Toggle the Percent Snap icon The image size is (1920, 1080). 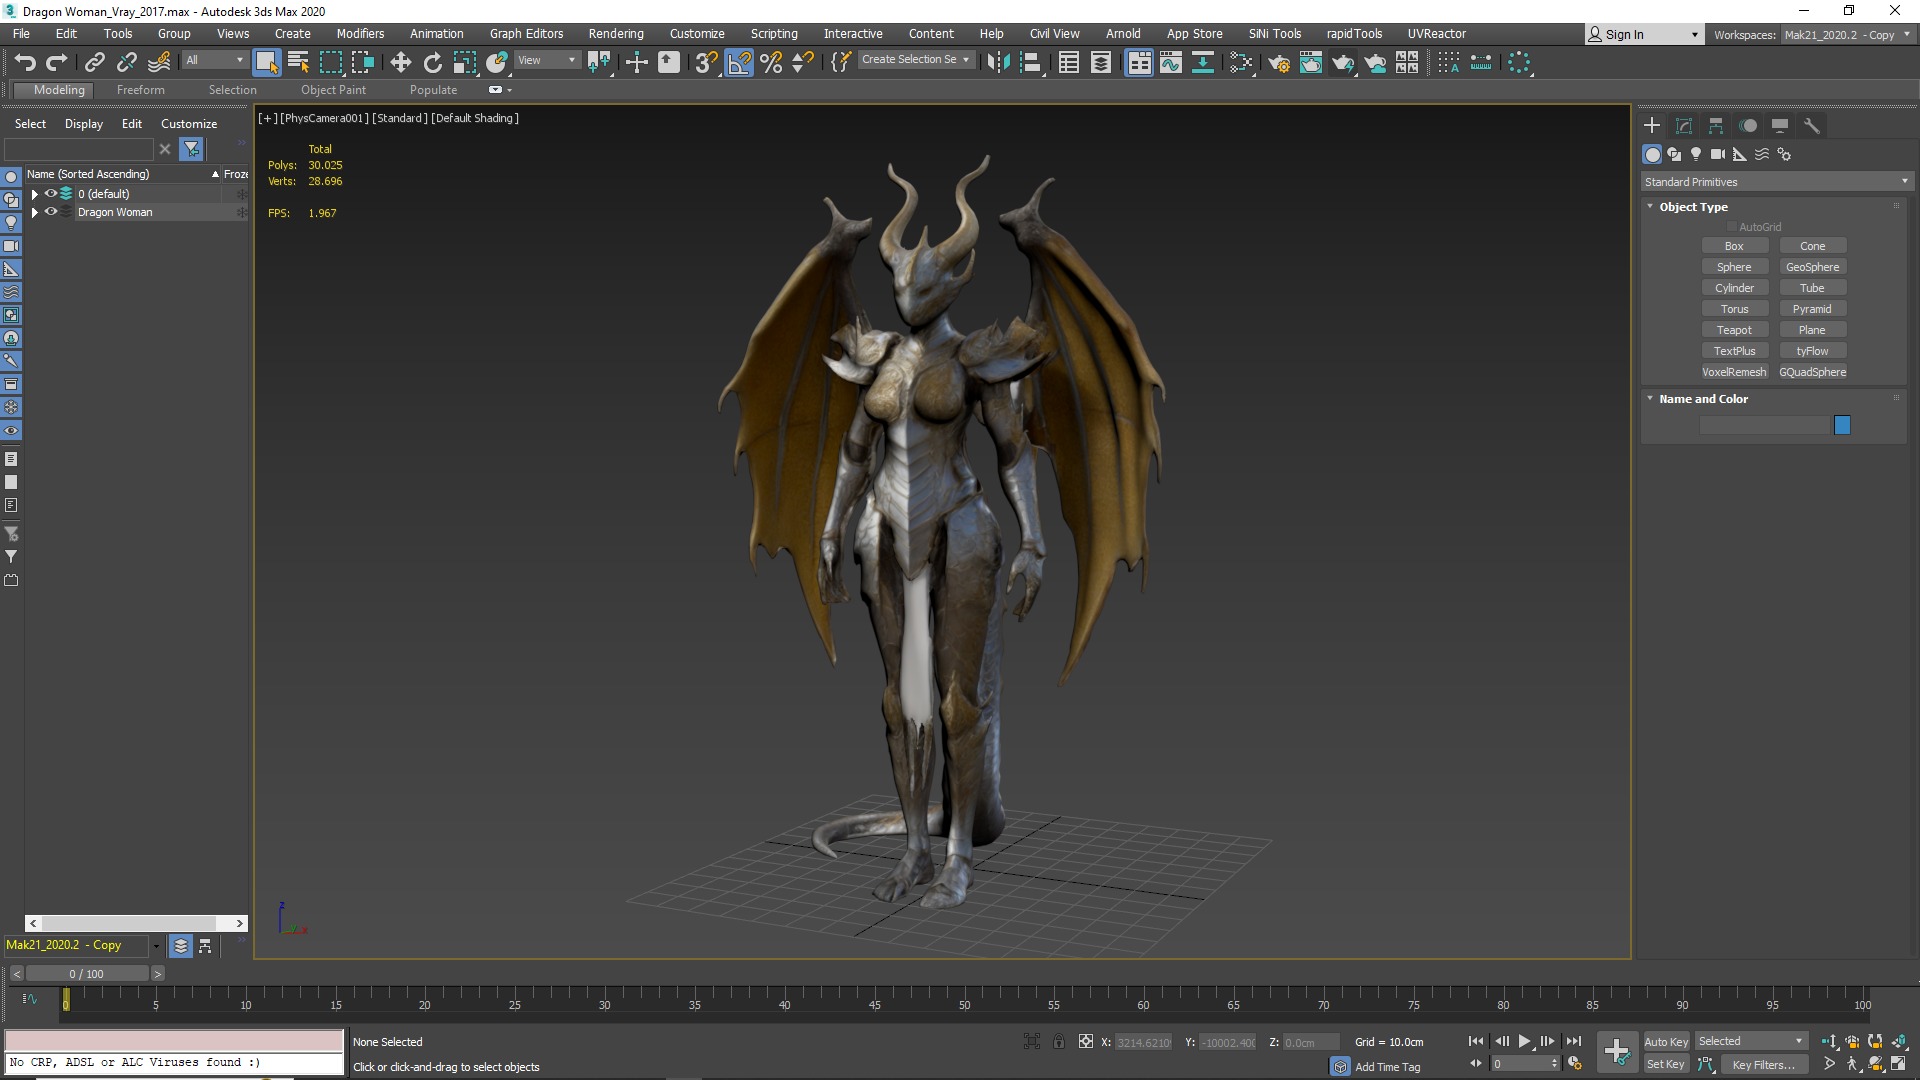pos(771,62)
